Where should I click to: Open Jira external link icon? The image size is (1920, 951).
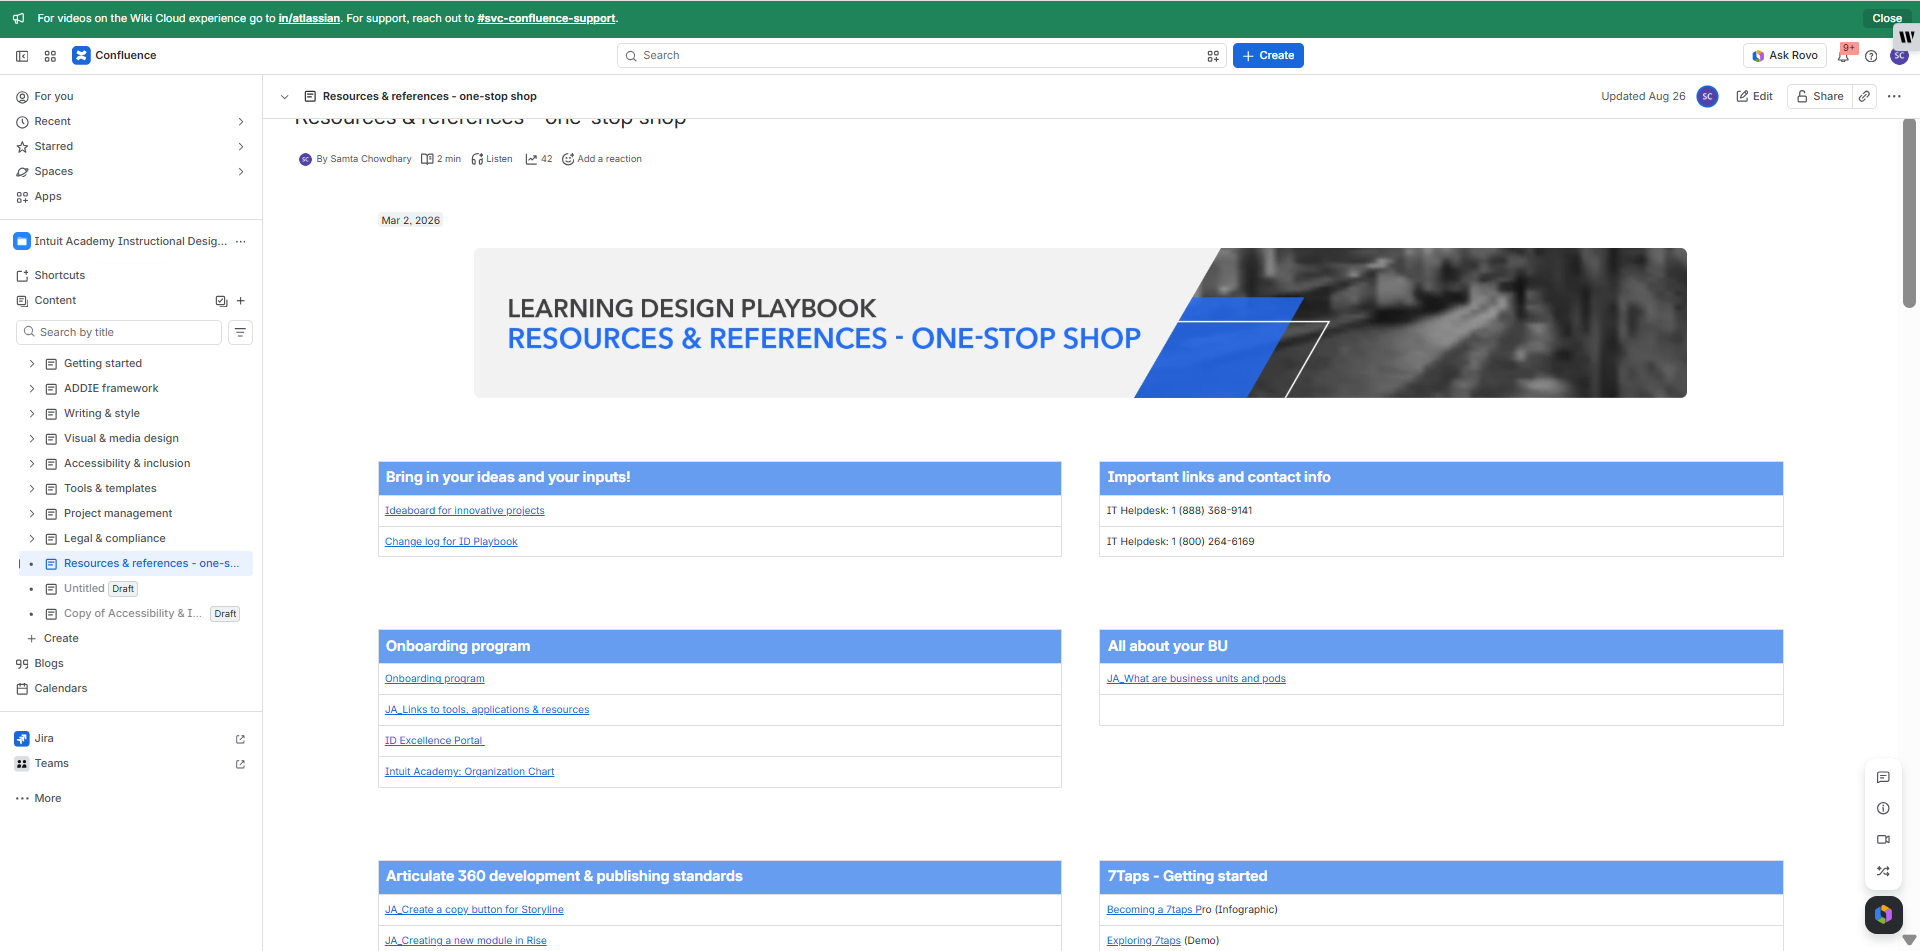click(240, 739)
